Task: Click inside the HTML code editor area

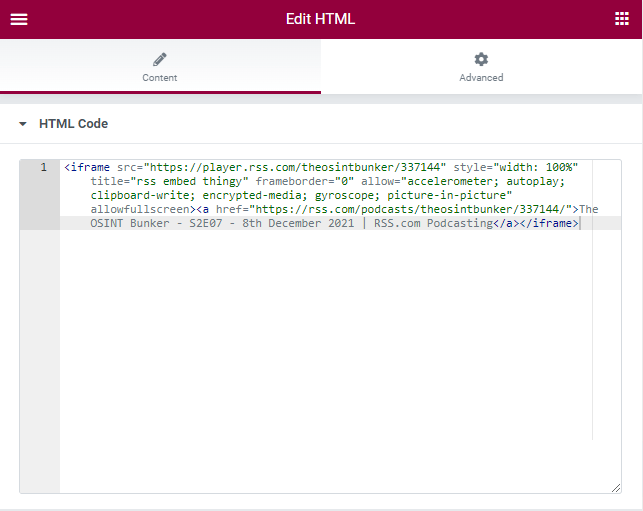Action: (340, 326)
